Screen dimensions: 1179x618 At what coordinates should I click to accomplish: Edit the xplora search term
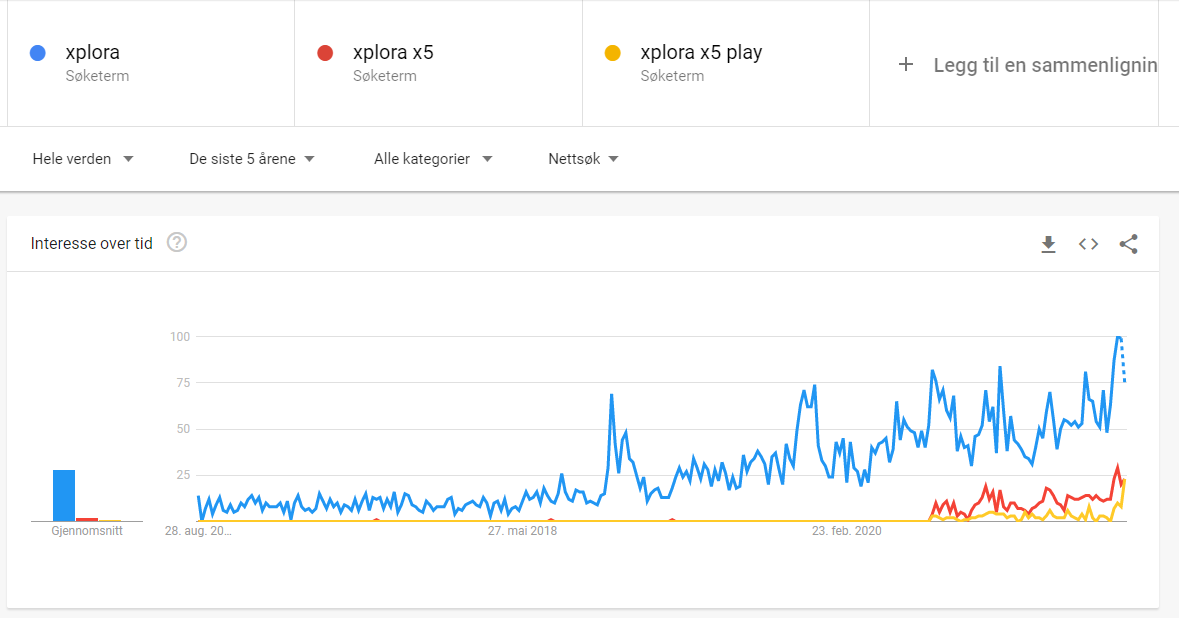coord(92,53)
